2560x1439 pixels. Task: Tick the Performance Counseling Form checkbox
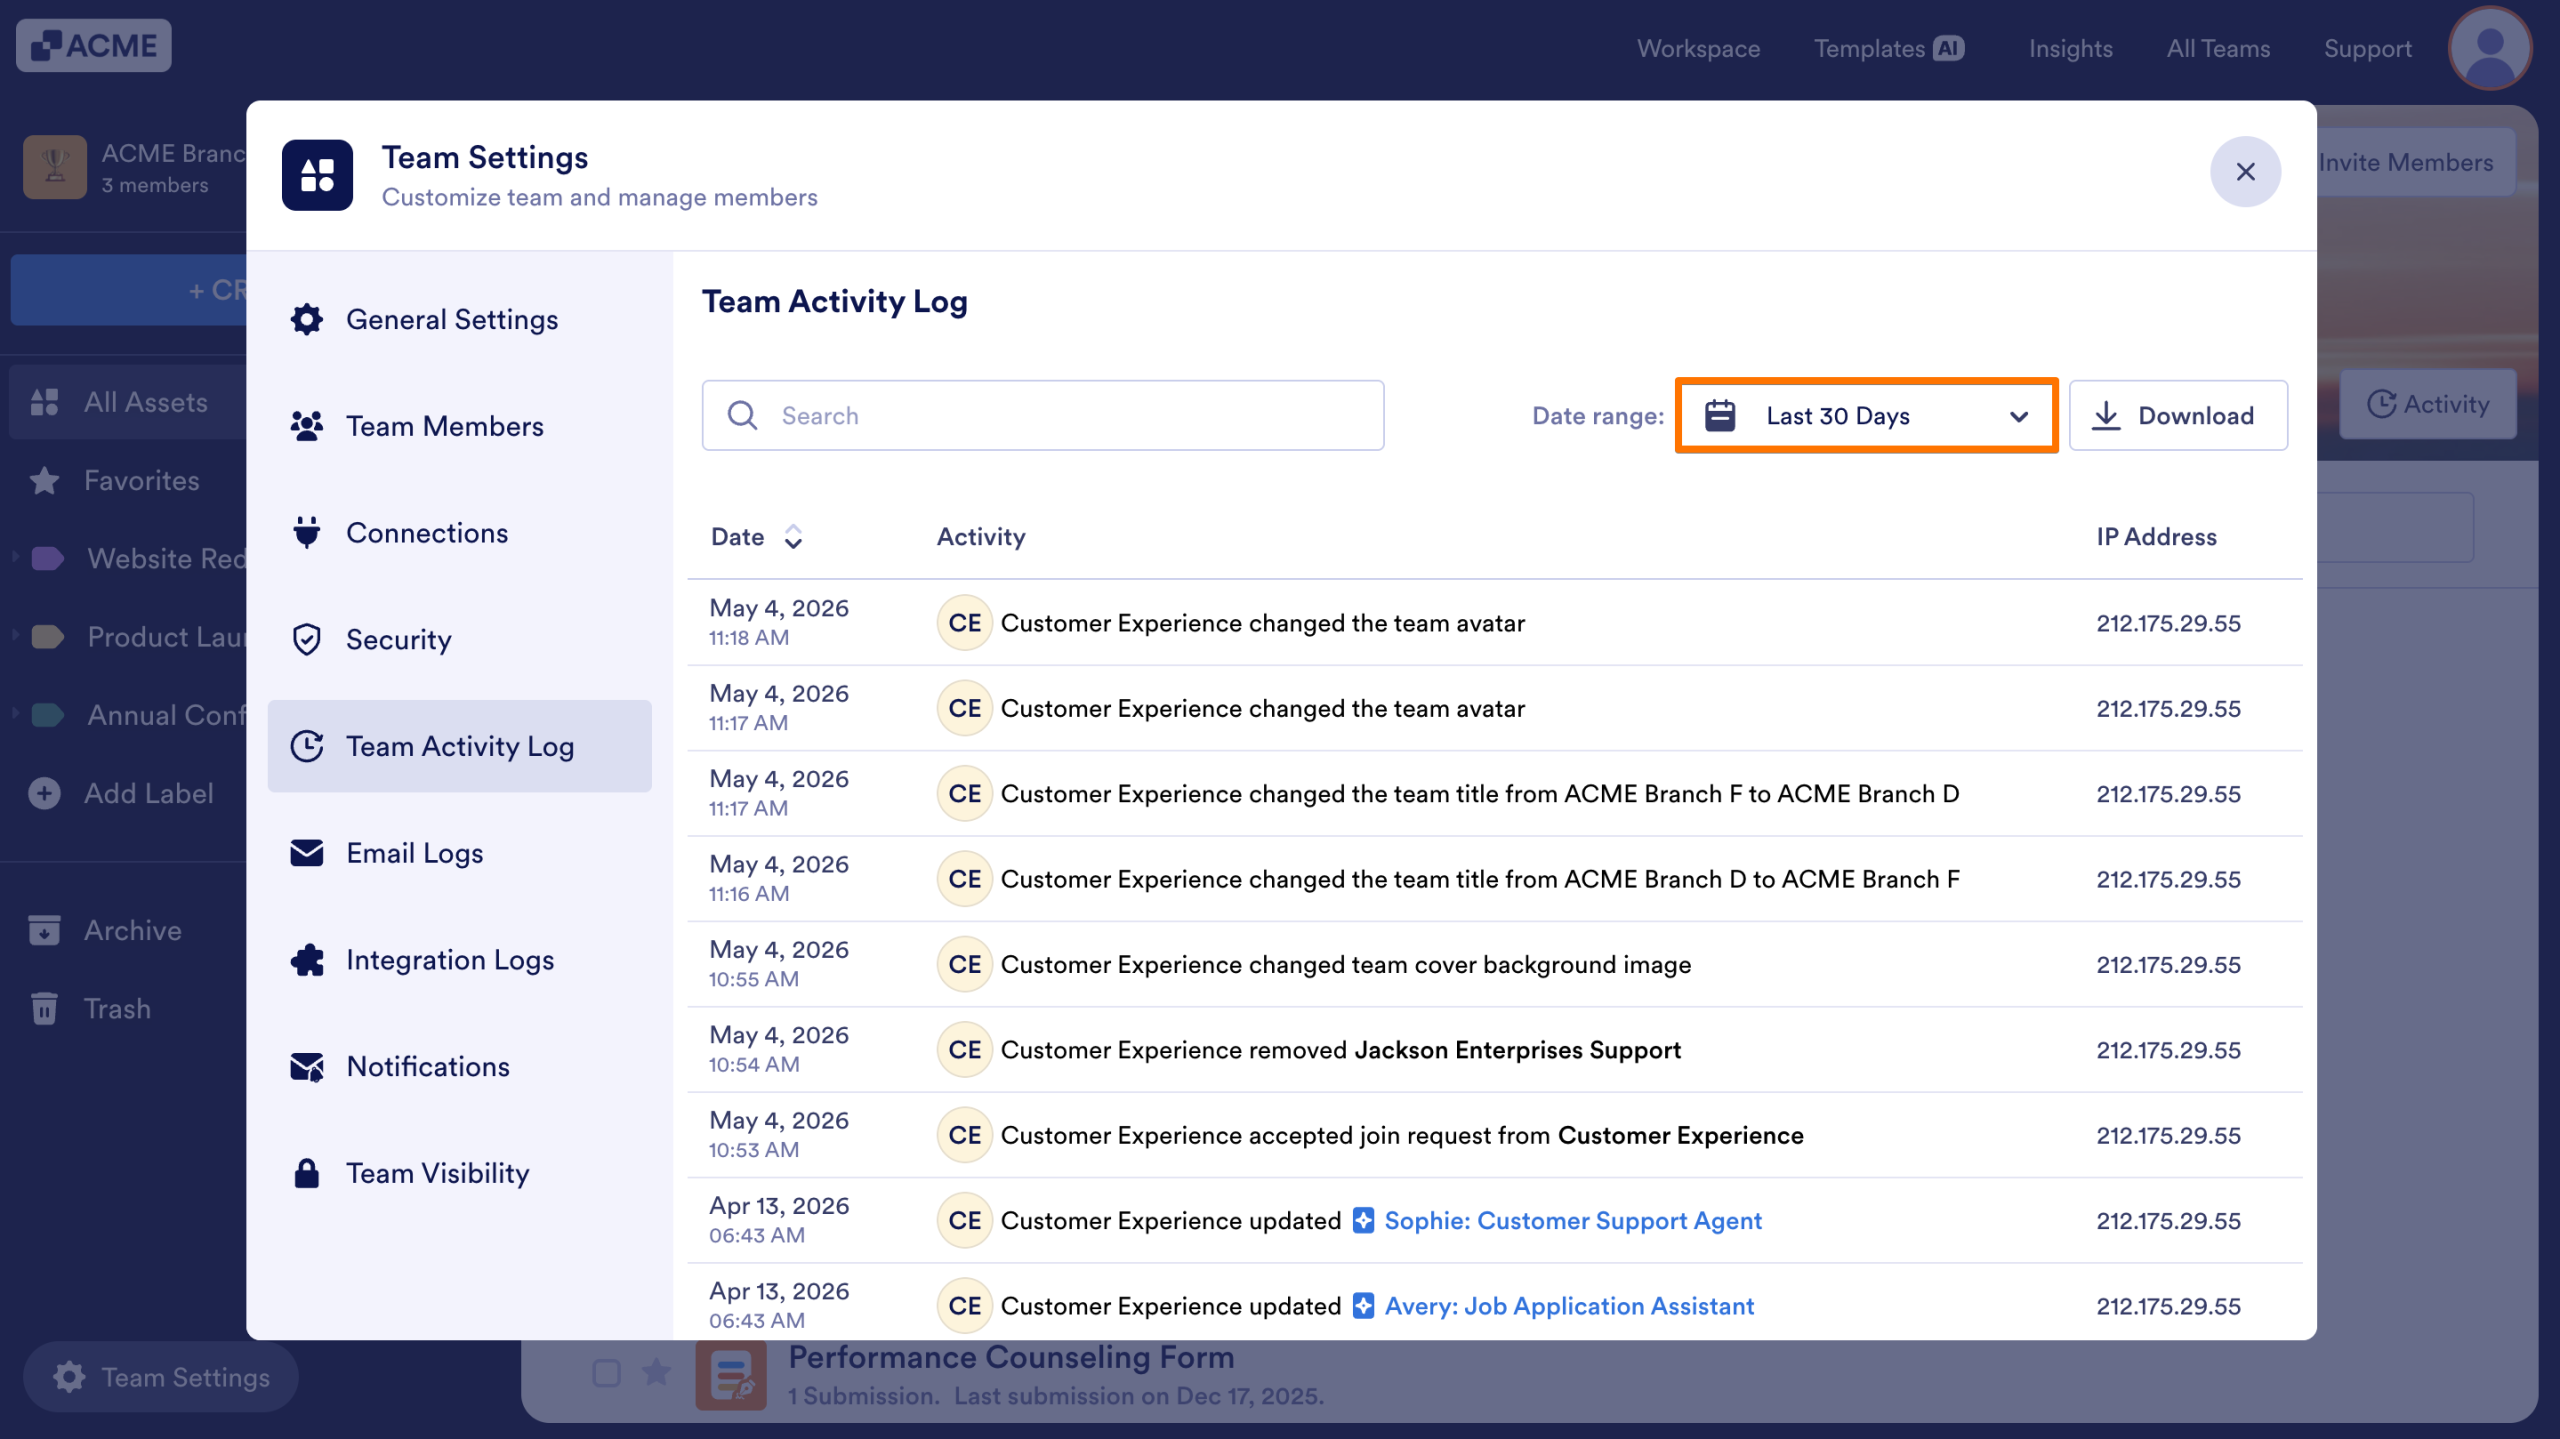606,1373
